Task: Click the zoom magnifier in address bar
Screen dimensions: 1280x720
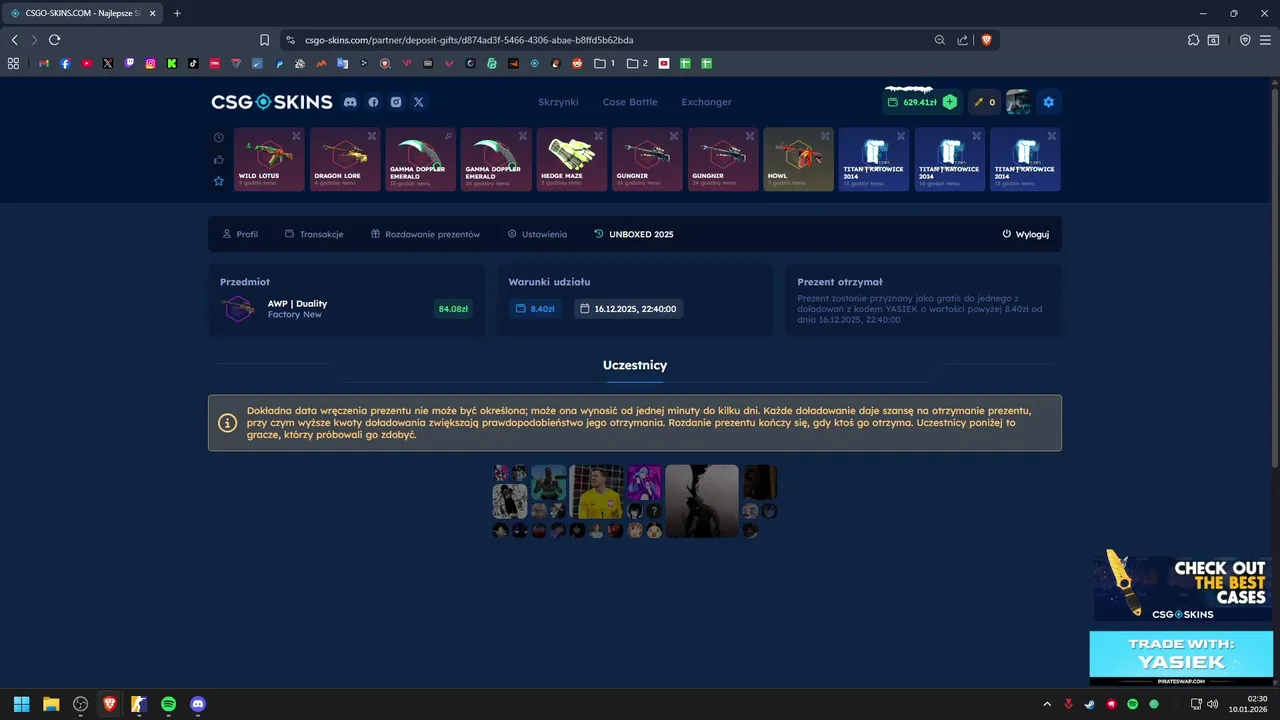Action: (x=940, y=40)
